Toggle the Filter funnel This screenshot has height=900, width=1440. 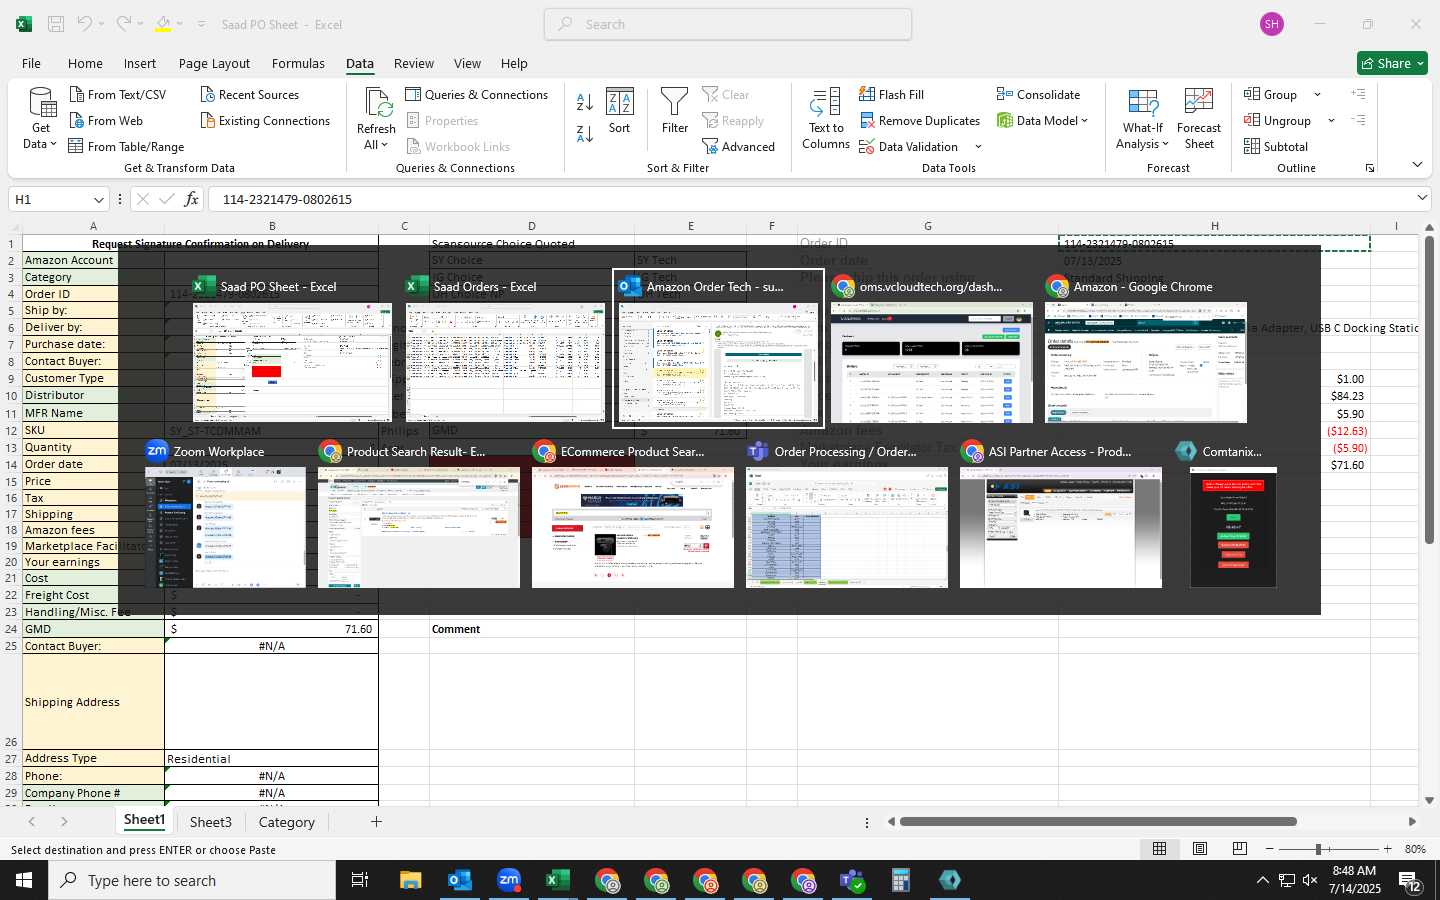pos(675,111)
